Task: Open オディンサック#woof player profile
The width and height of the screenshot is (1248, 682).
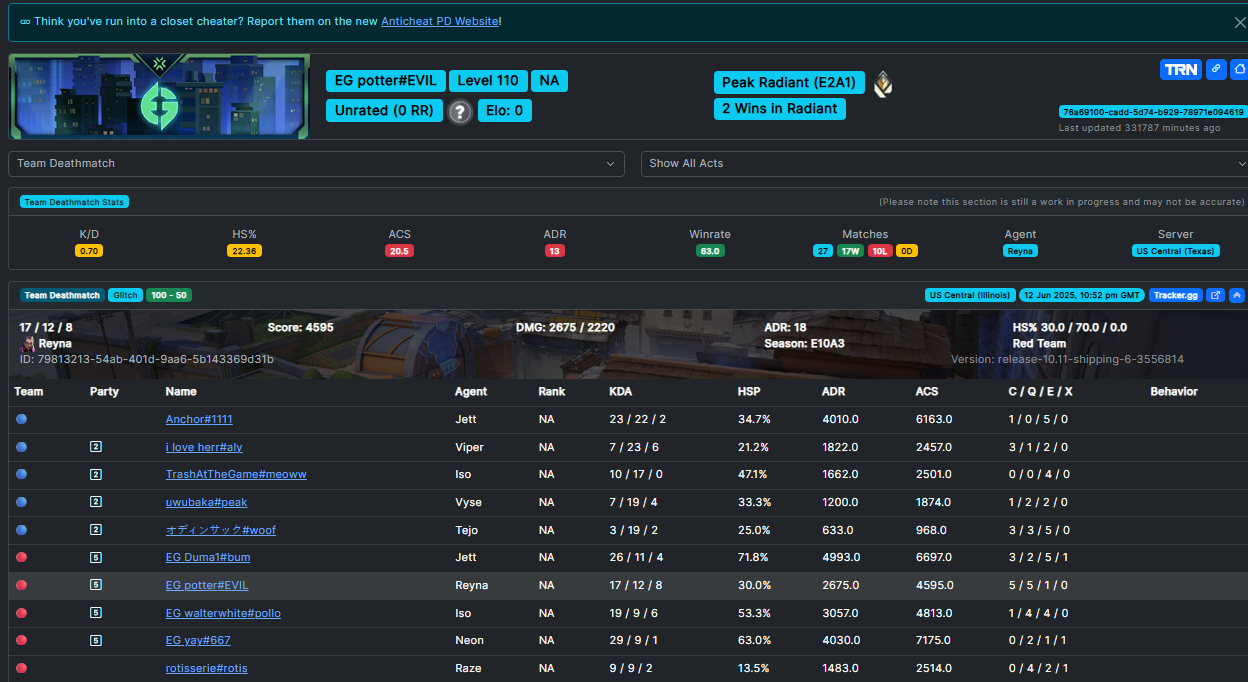Action: coord(221,530)
